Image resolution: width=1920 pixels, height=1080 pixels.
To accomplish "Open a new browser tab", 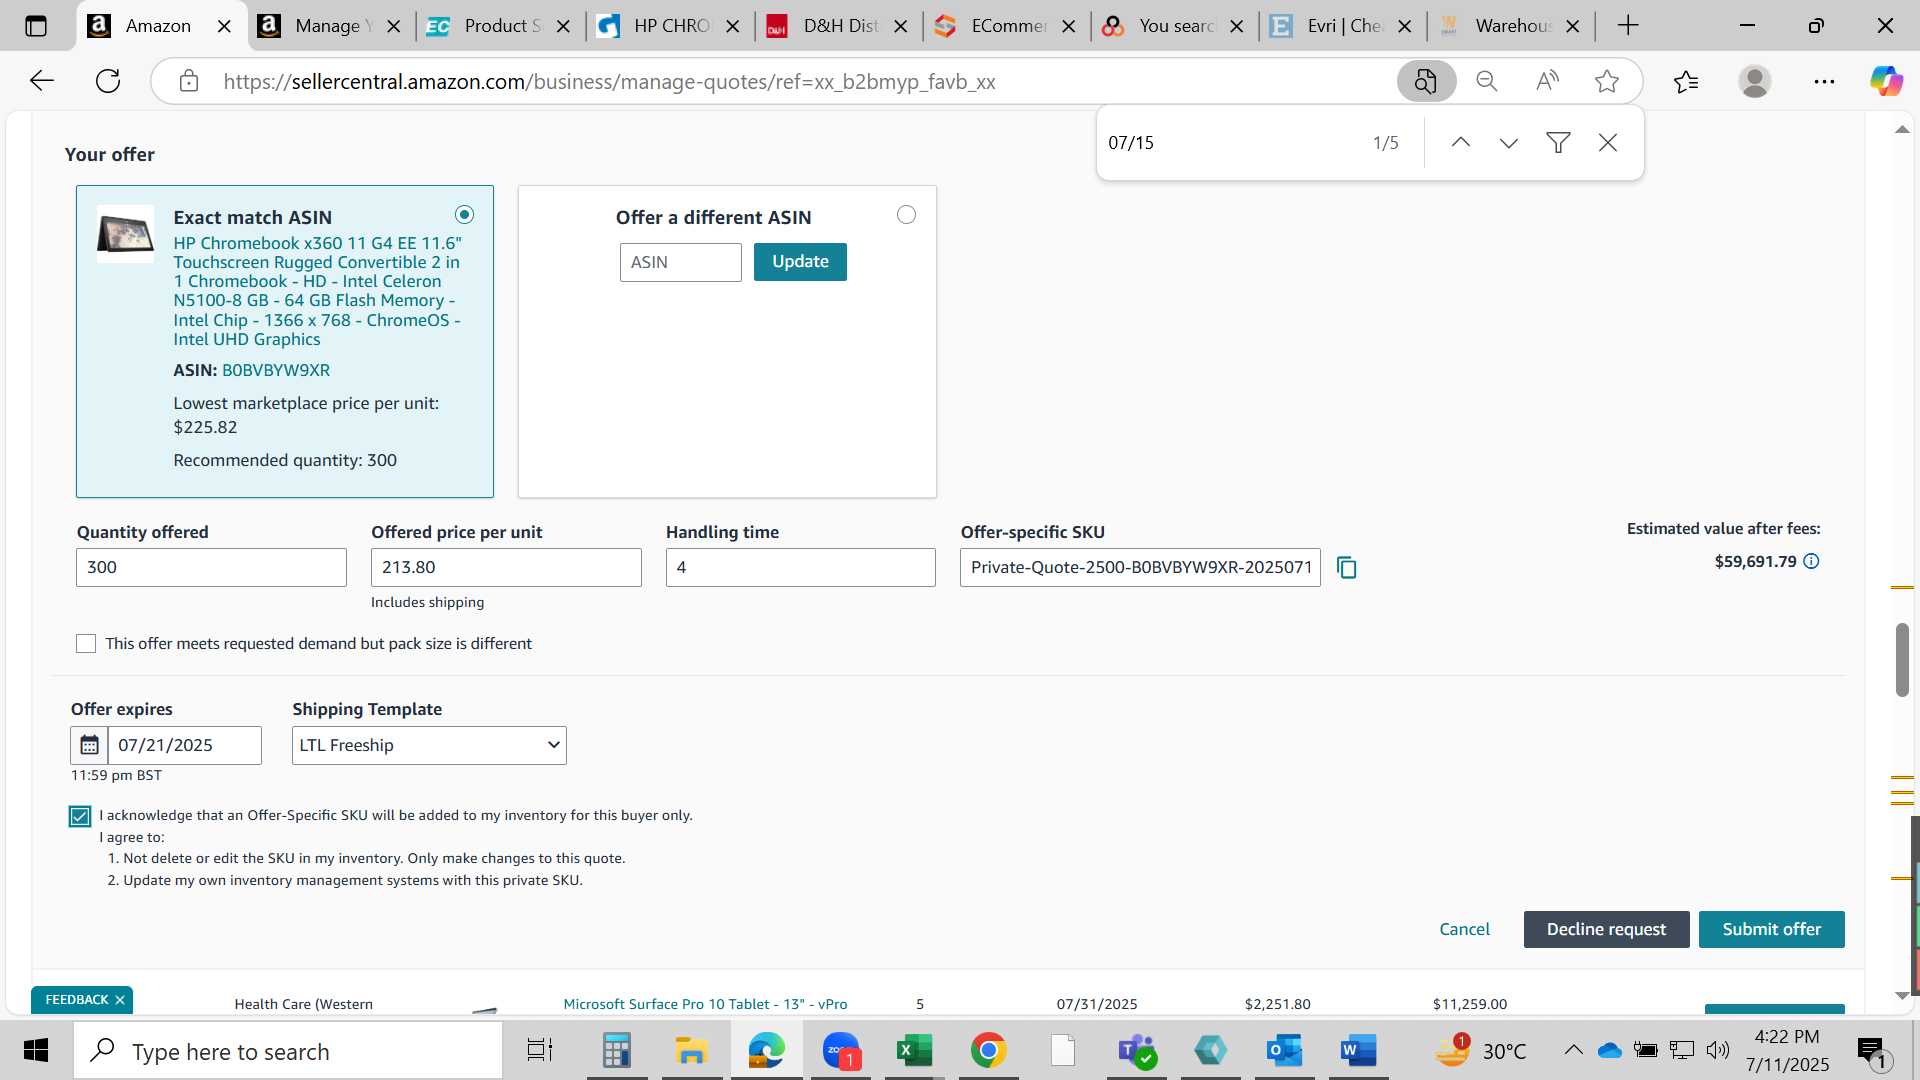I will tap(1628, 26).
